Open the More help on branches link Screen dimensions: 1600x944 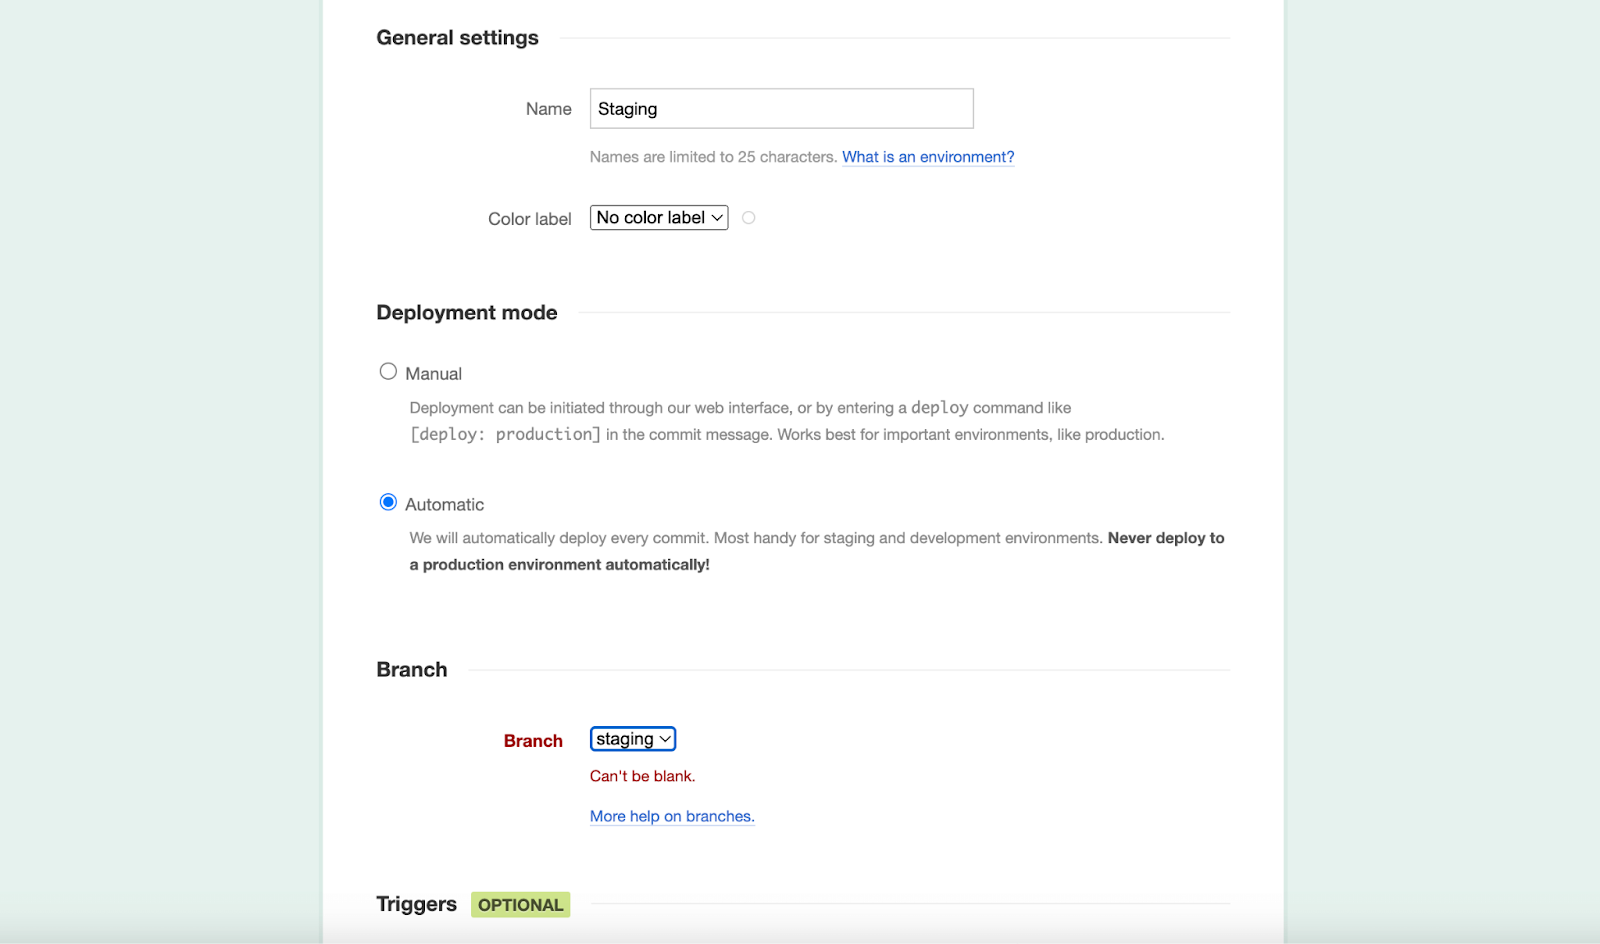click(672, 816)
